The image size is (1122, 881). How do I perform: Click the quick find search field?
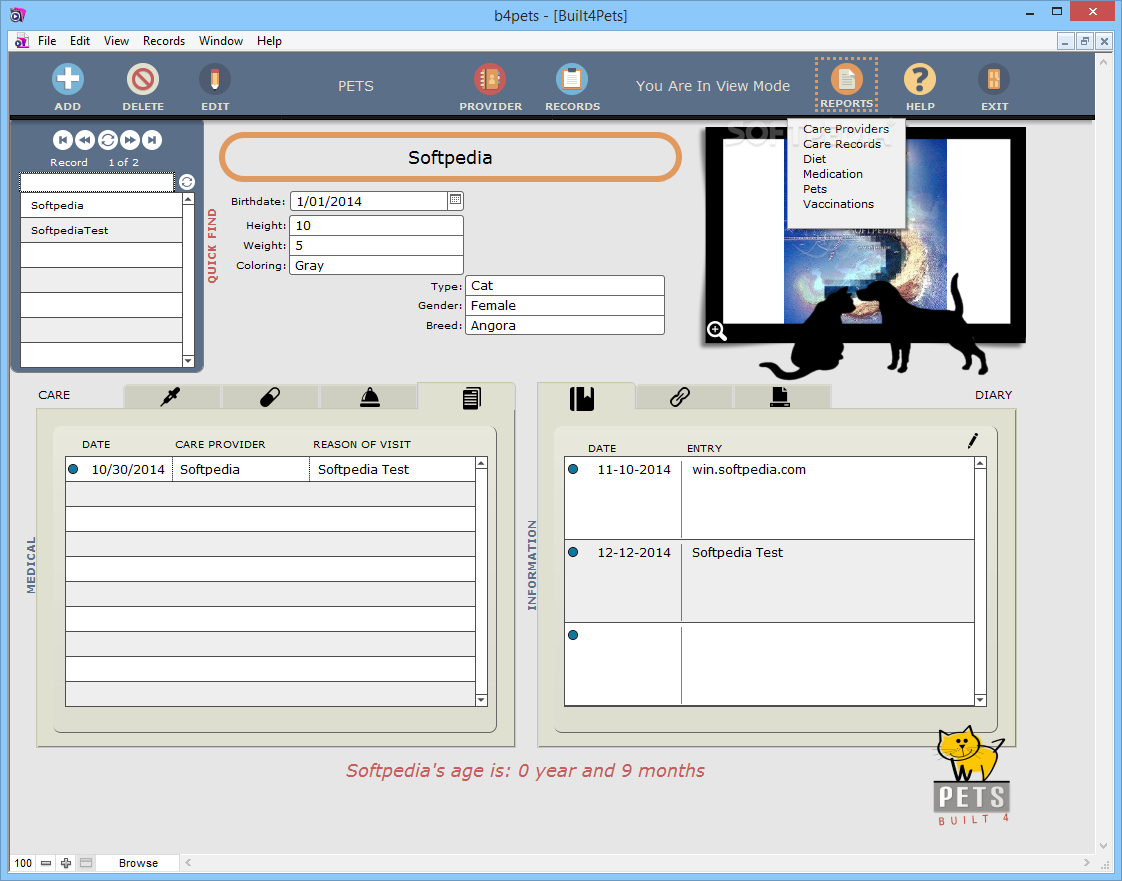97,182
